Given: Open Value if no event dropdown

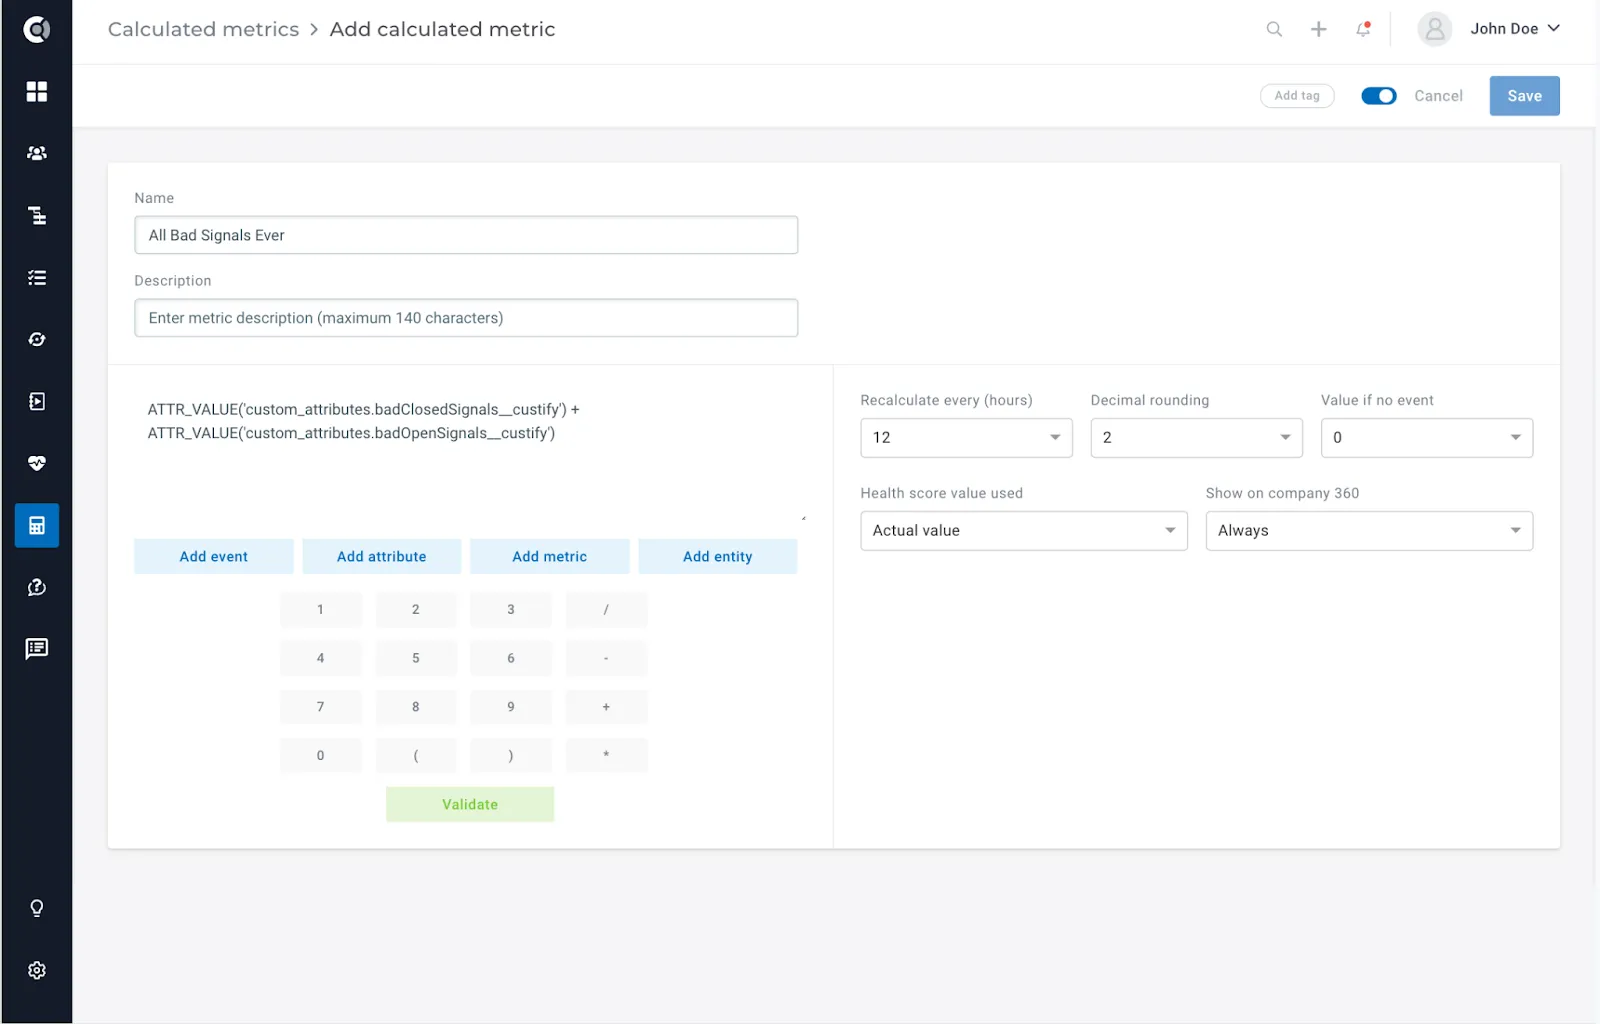Looking at the screenshot, I should click(x=1427, y=438).
